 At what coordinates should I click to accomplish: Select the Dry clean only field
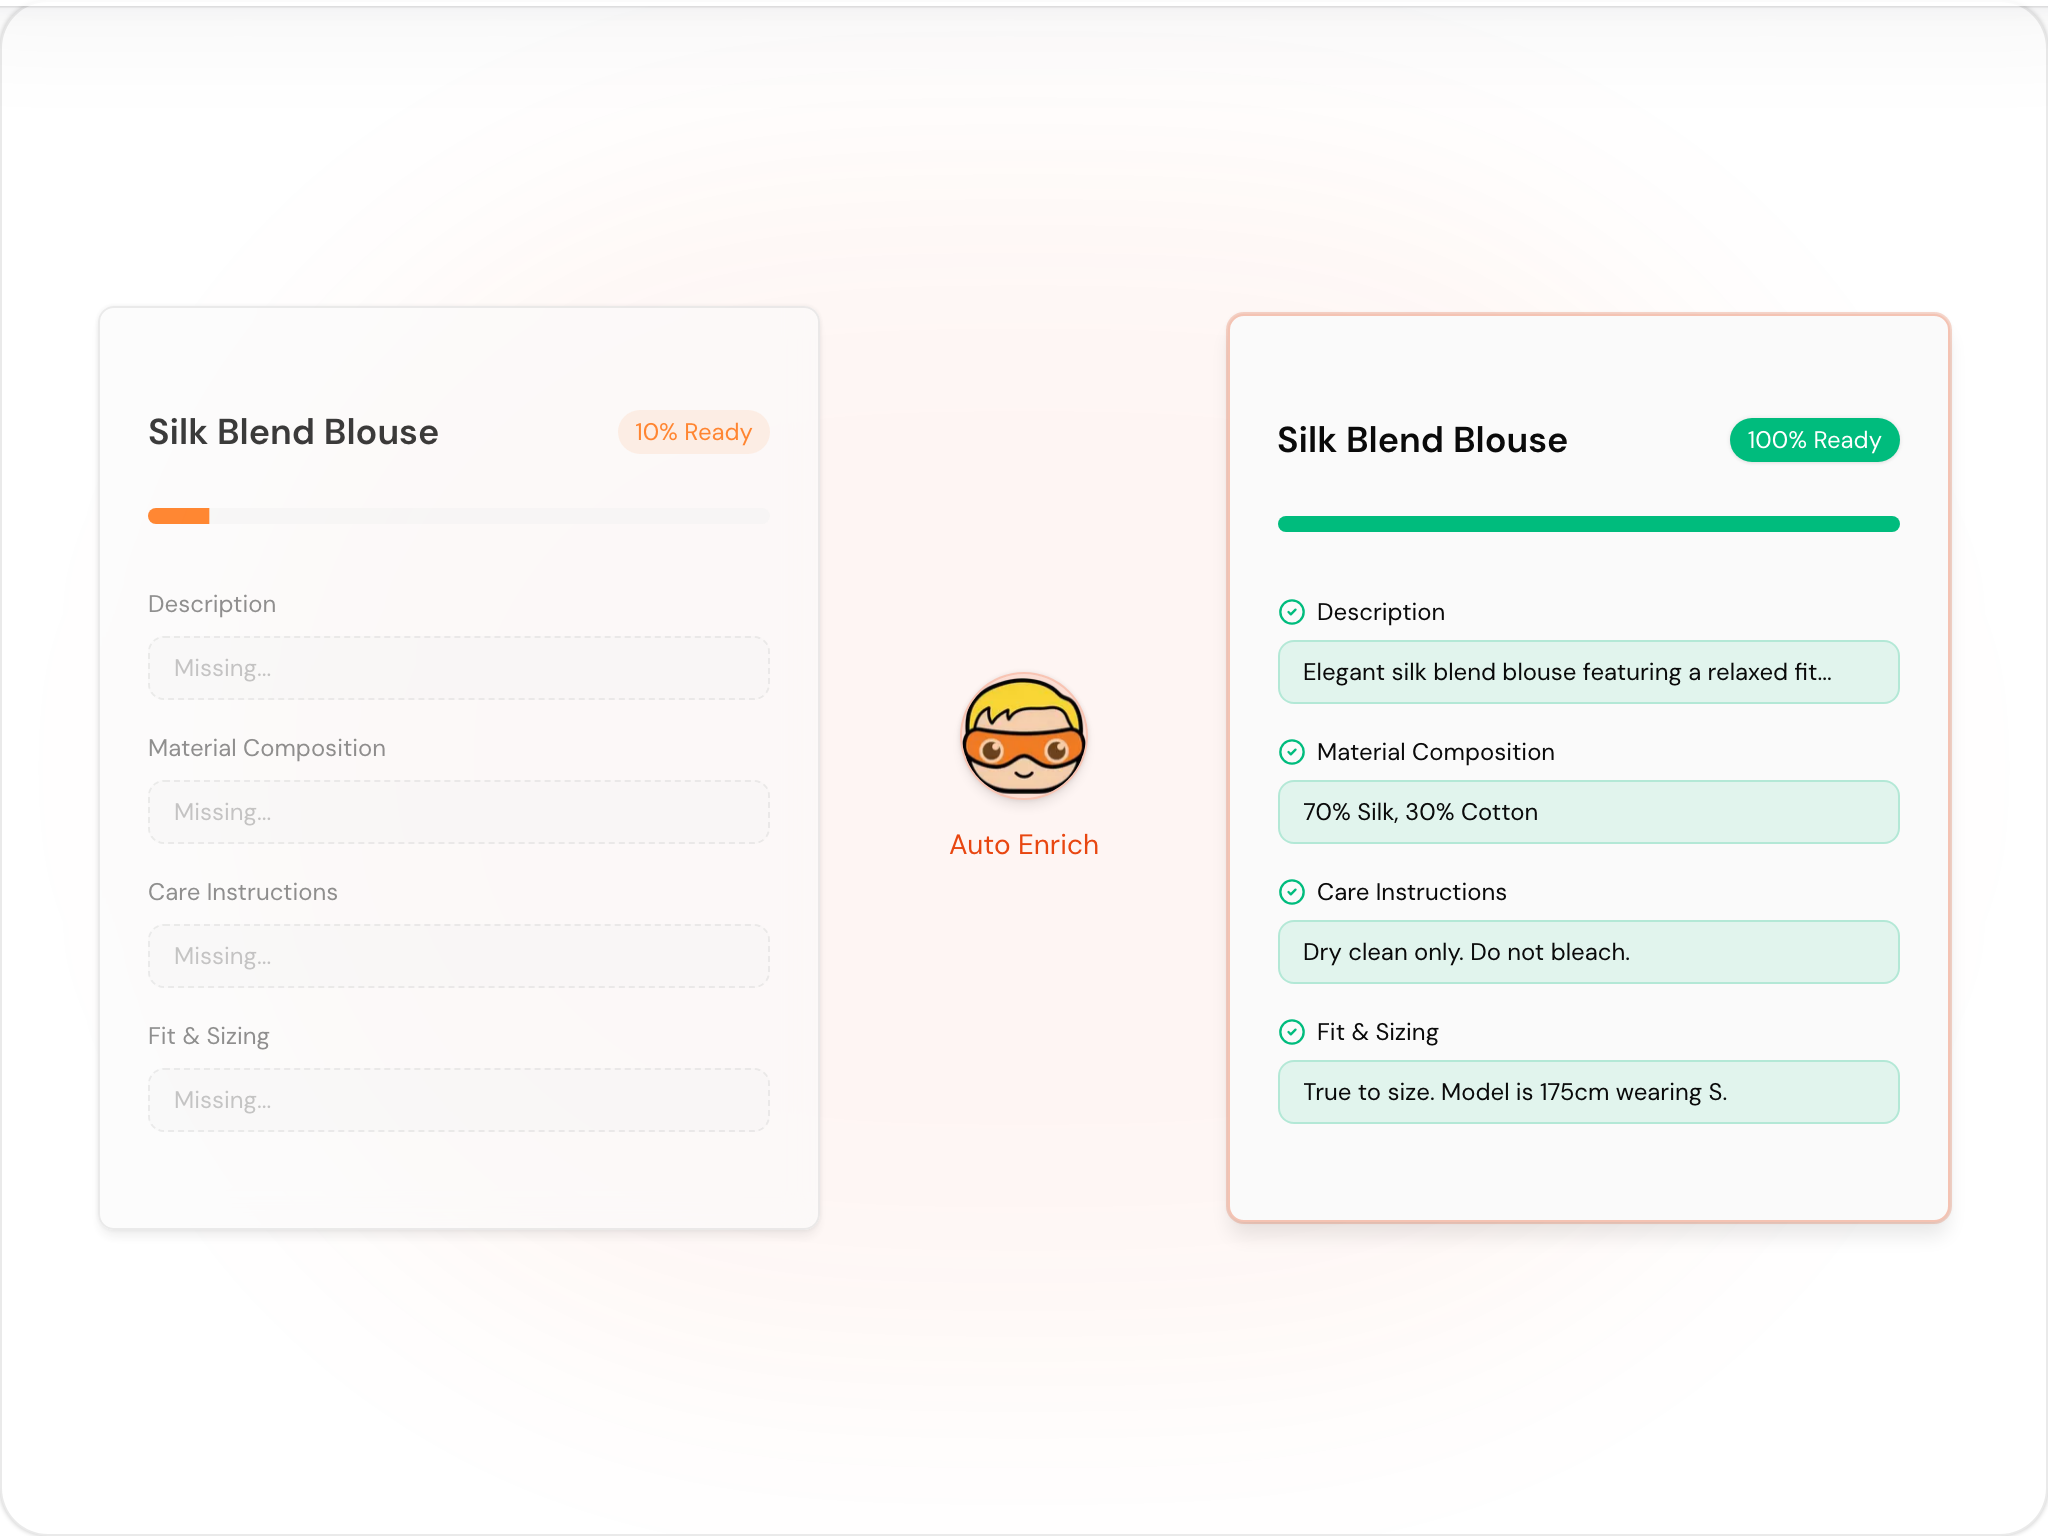(x=1588, y=952)
